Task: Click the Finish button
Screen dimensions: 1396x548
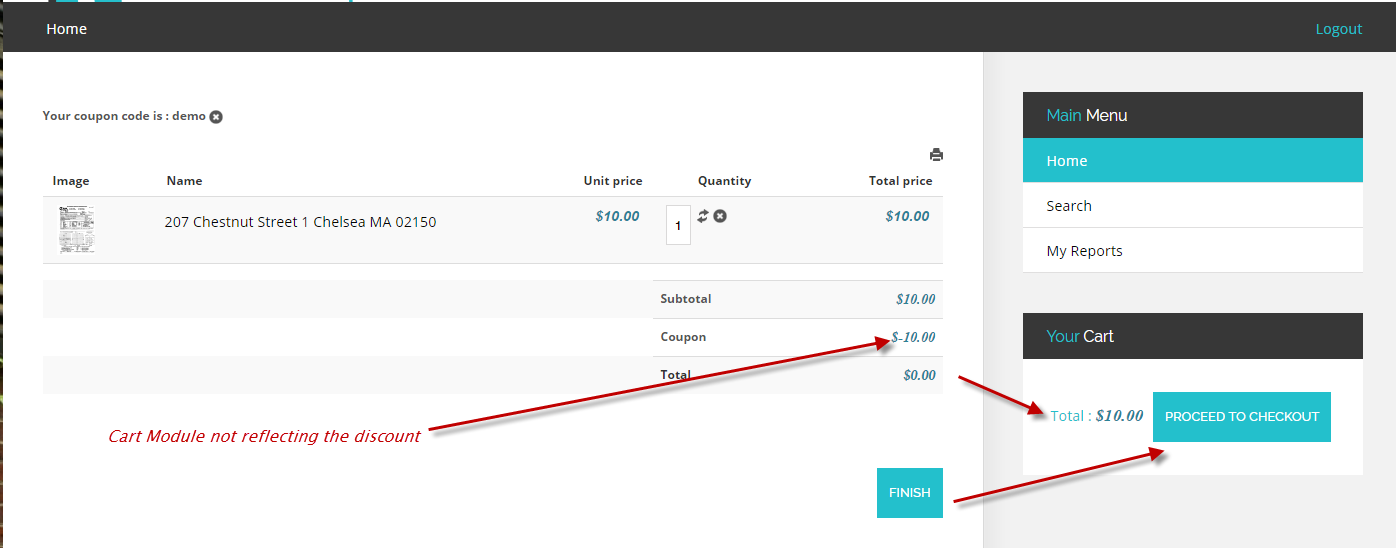Action: pyautogui.click(x=909, y=493)
